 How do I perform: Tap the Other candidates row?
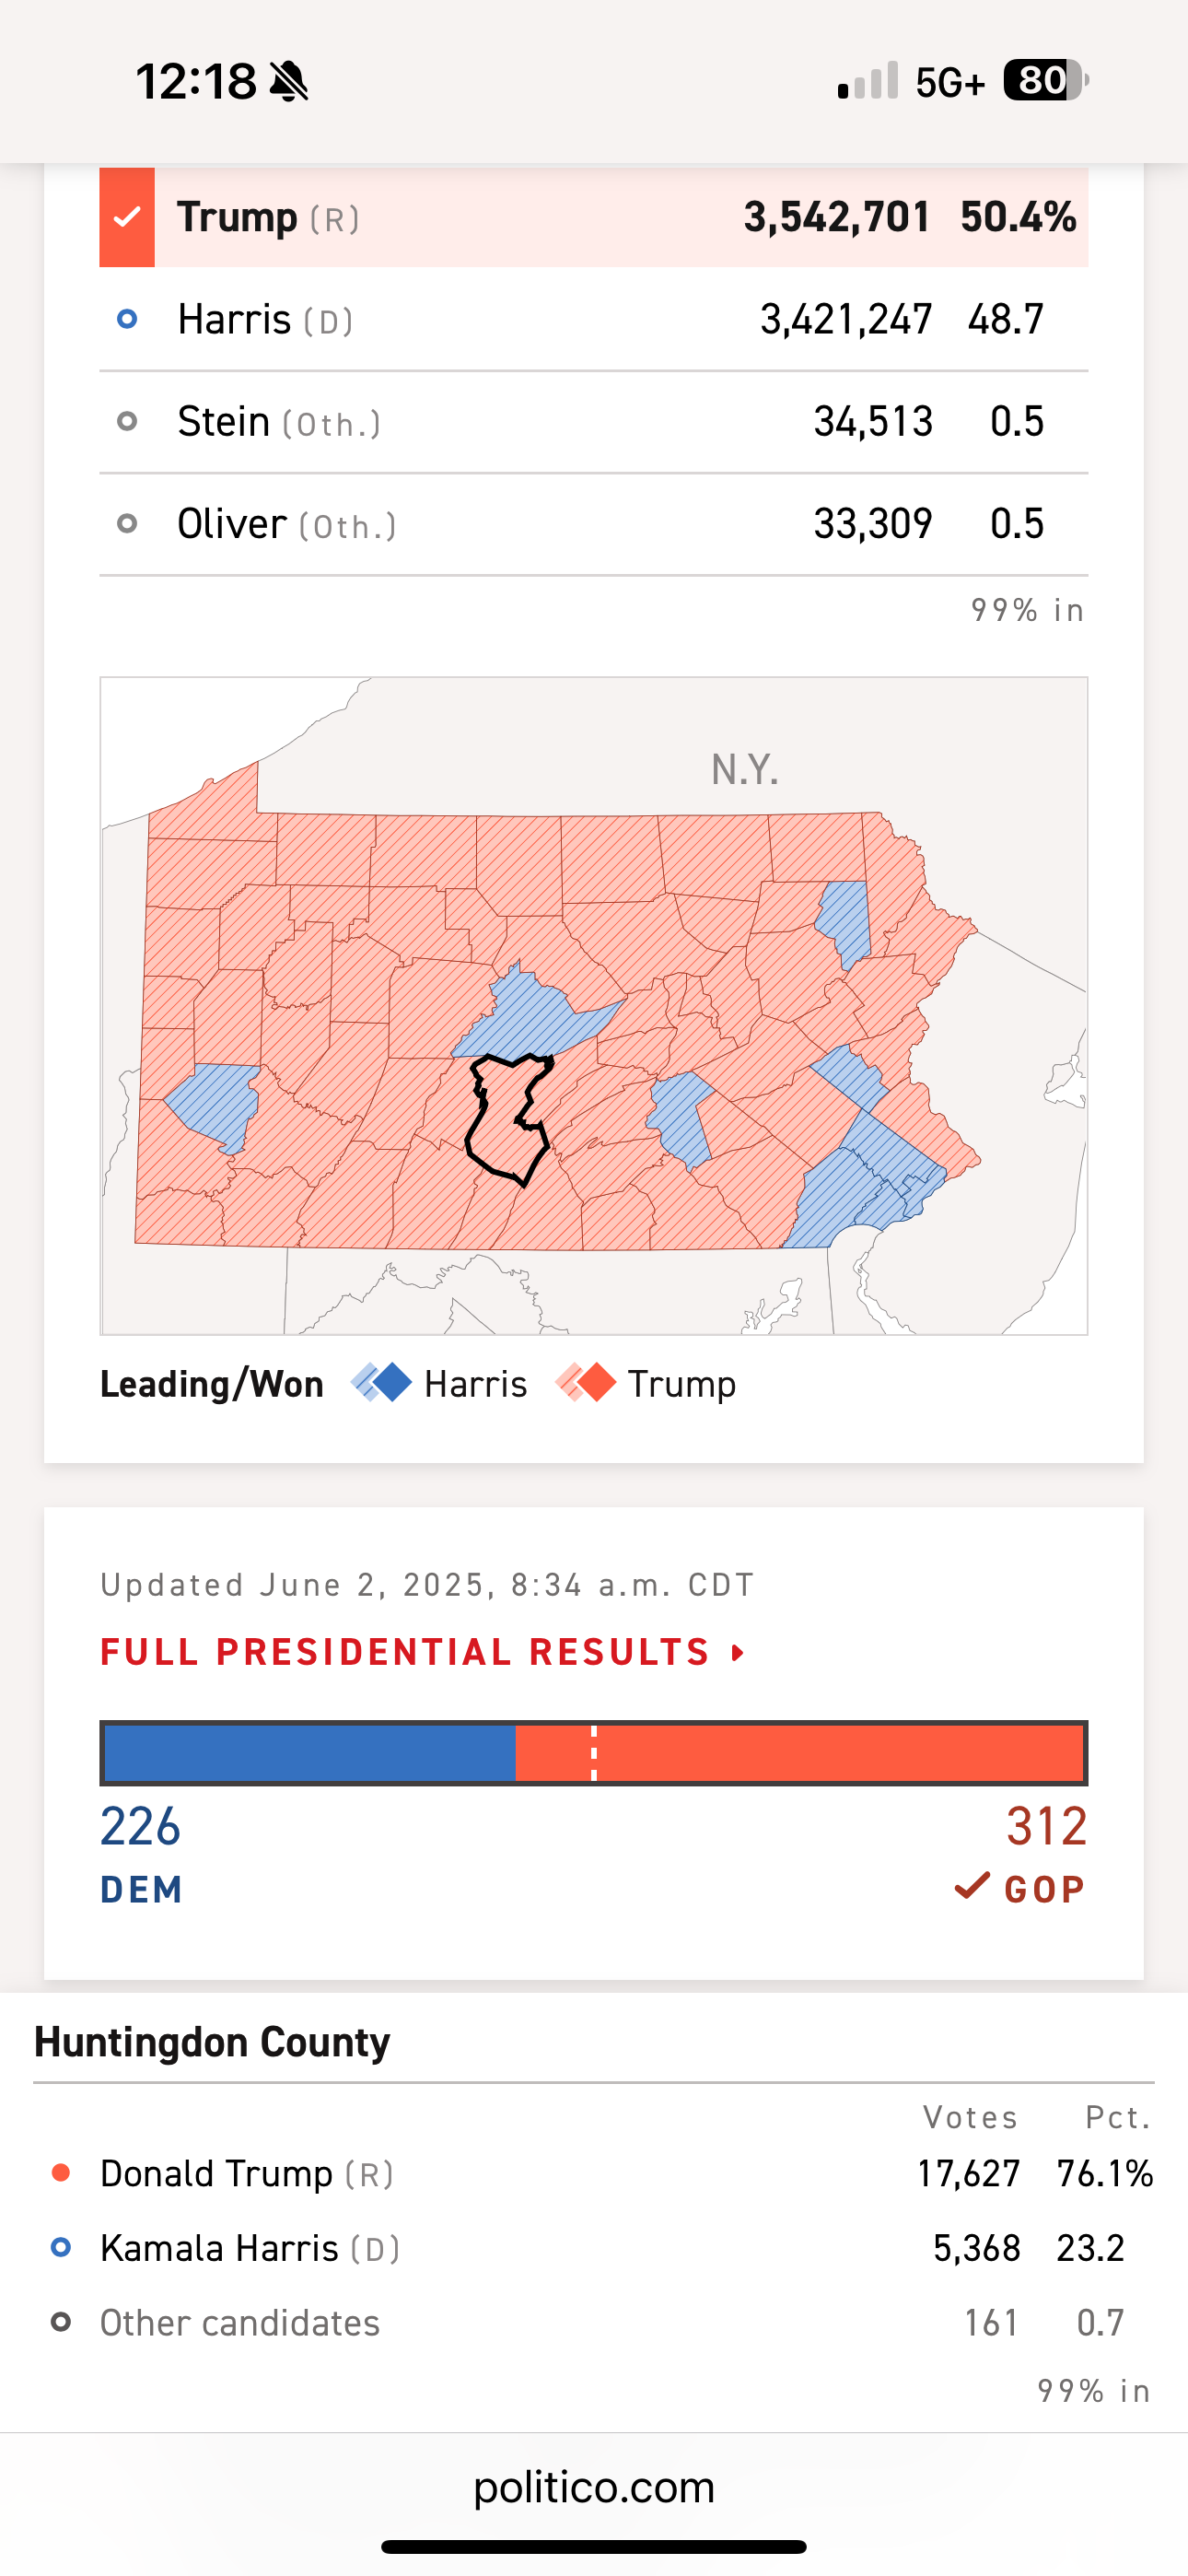[594, 2322]
